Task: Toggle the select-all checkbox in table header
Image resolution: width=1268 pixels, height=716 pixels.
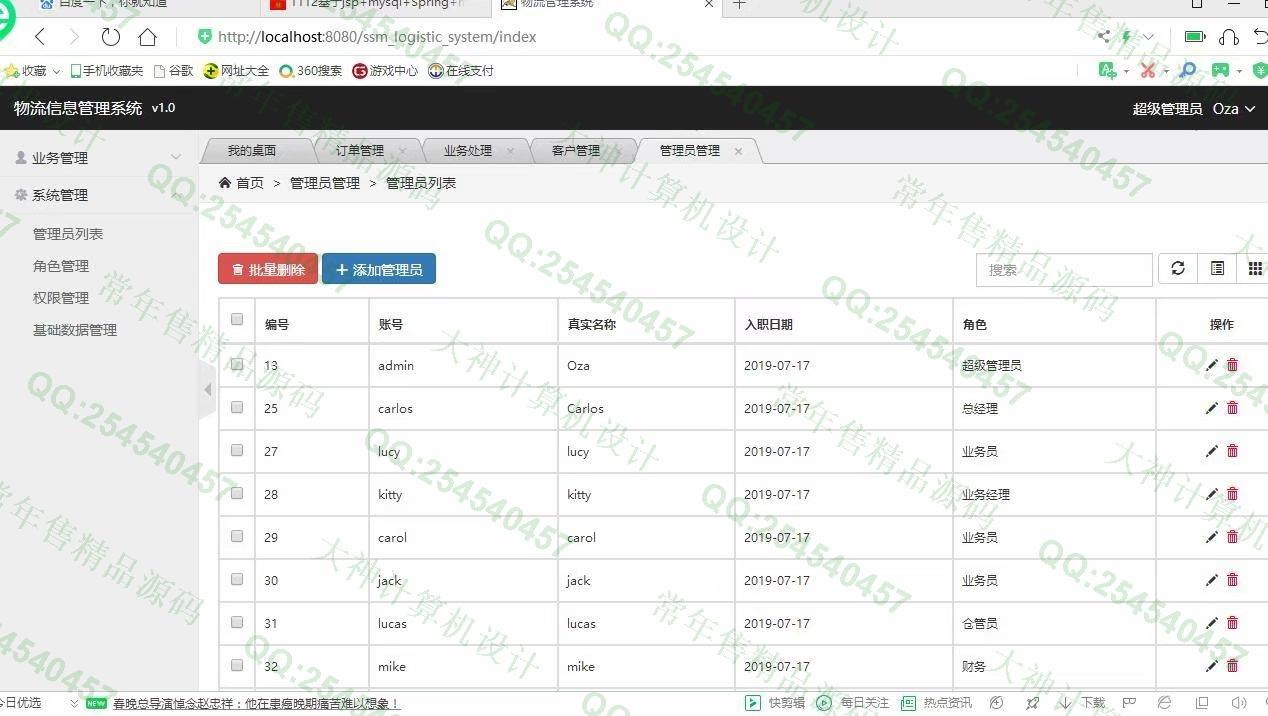Action: click(237, 320)
